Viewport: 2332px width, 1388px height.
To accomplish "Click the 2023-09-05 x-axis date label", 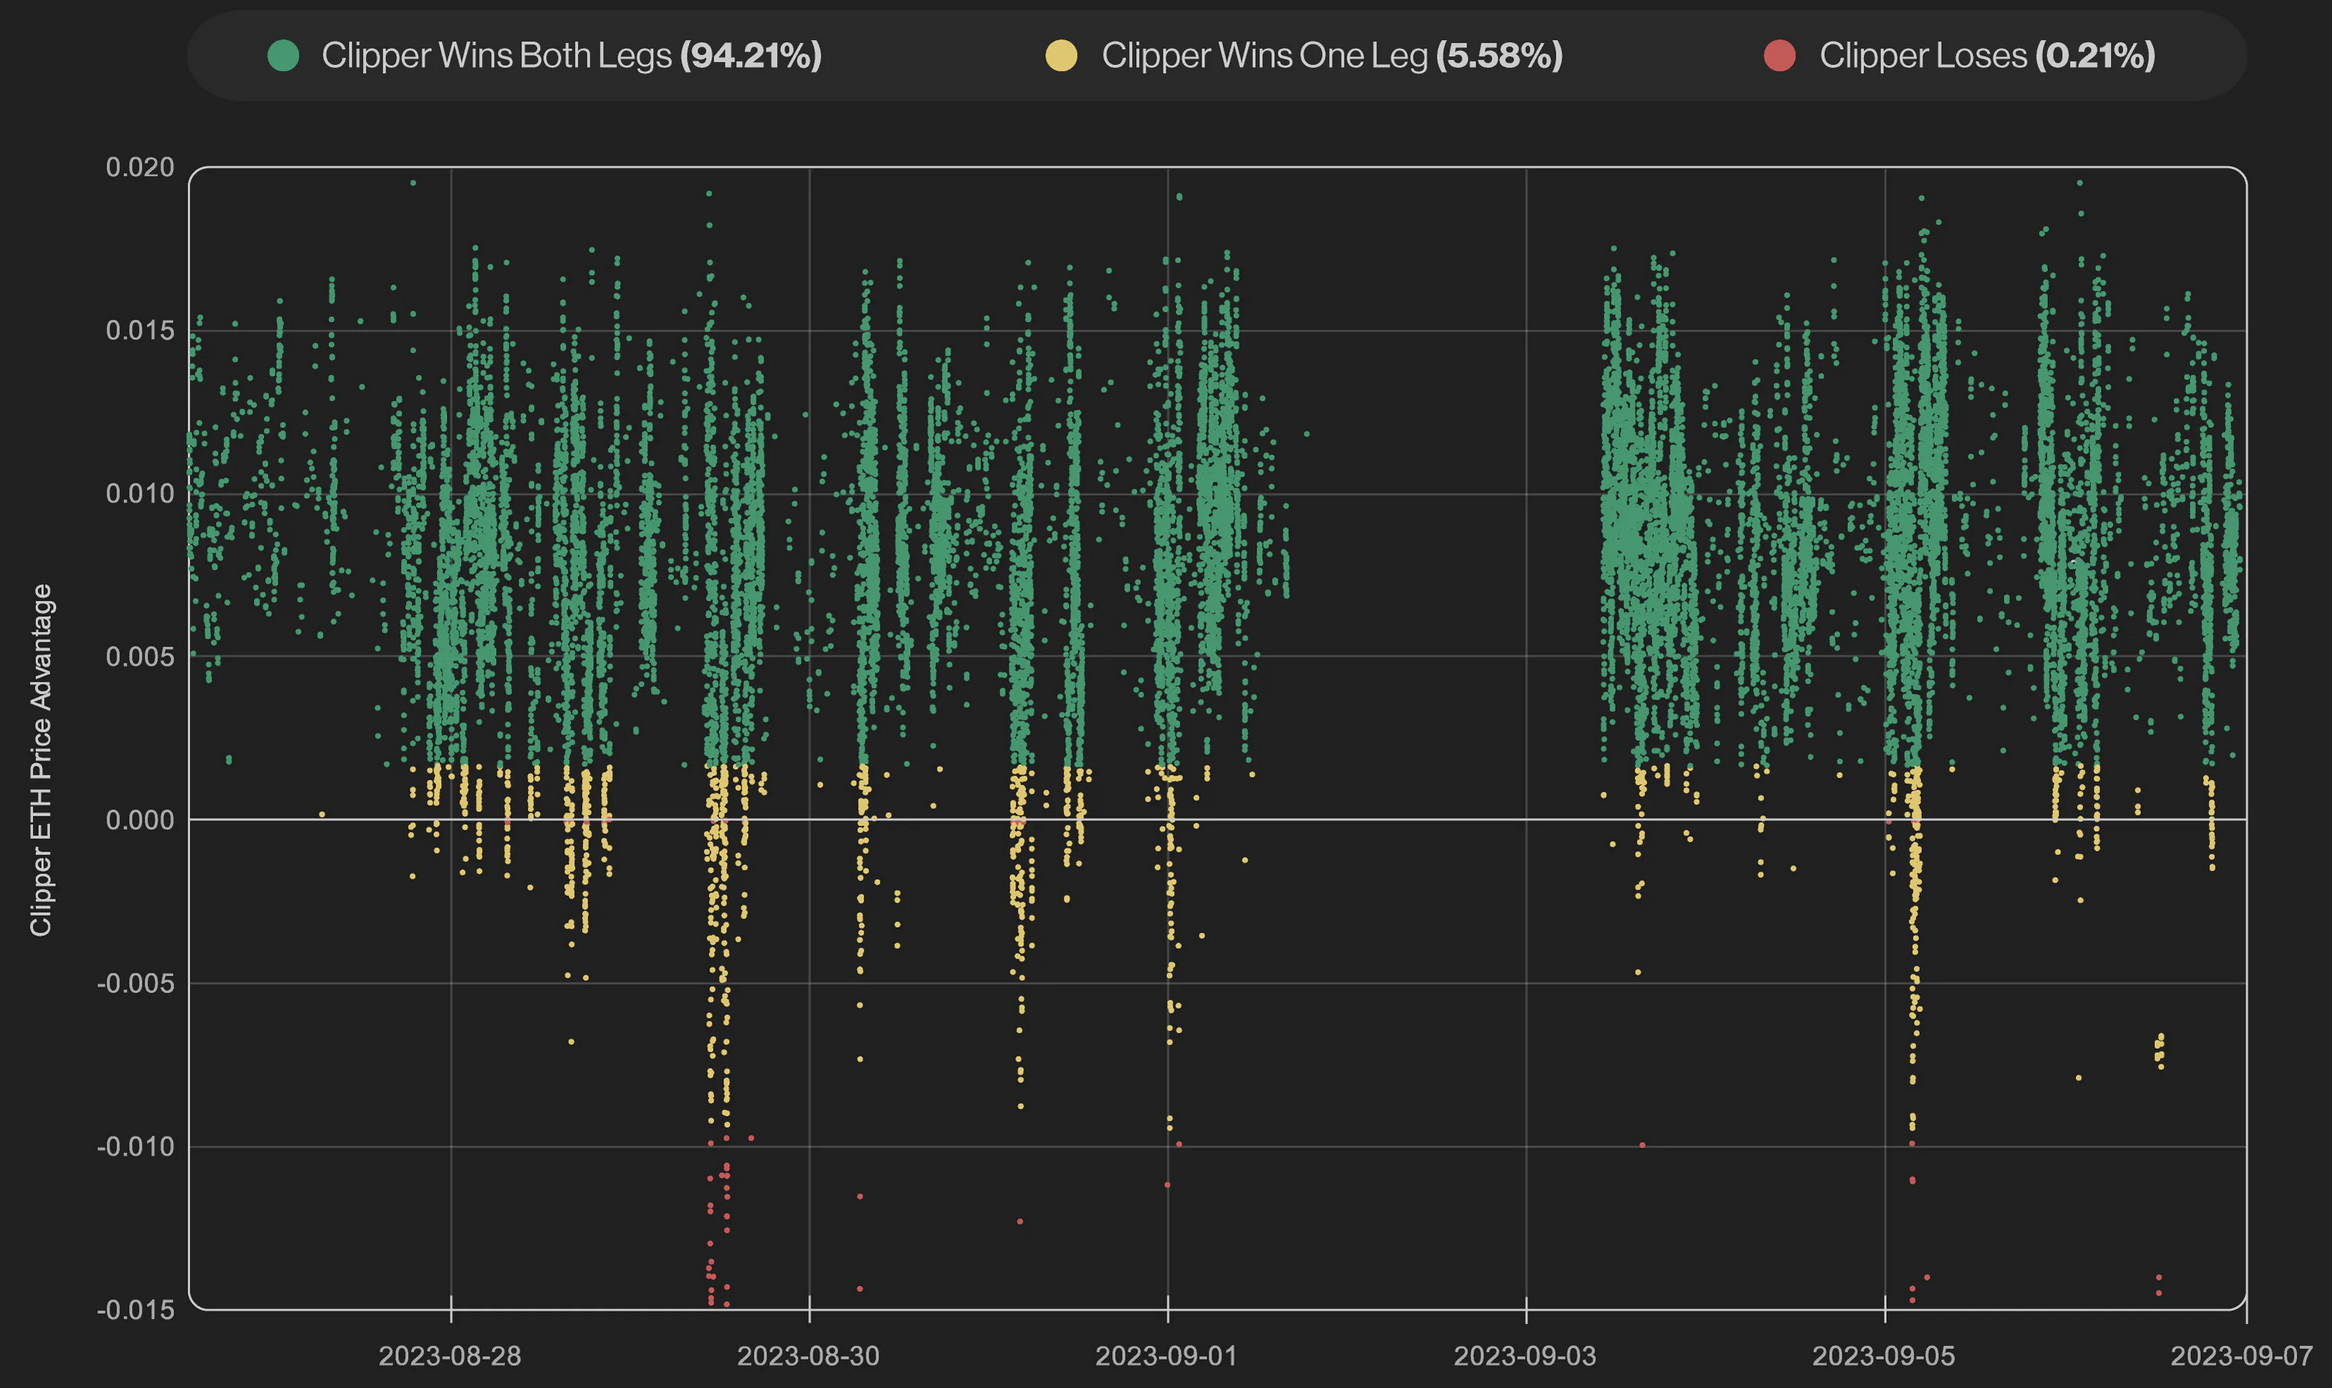I will [1884, 1356].
